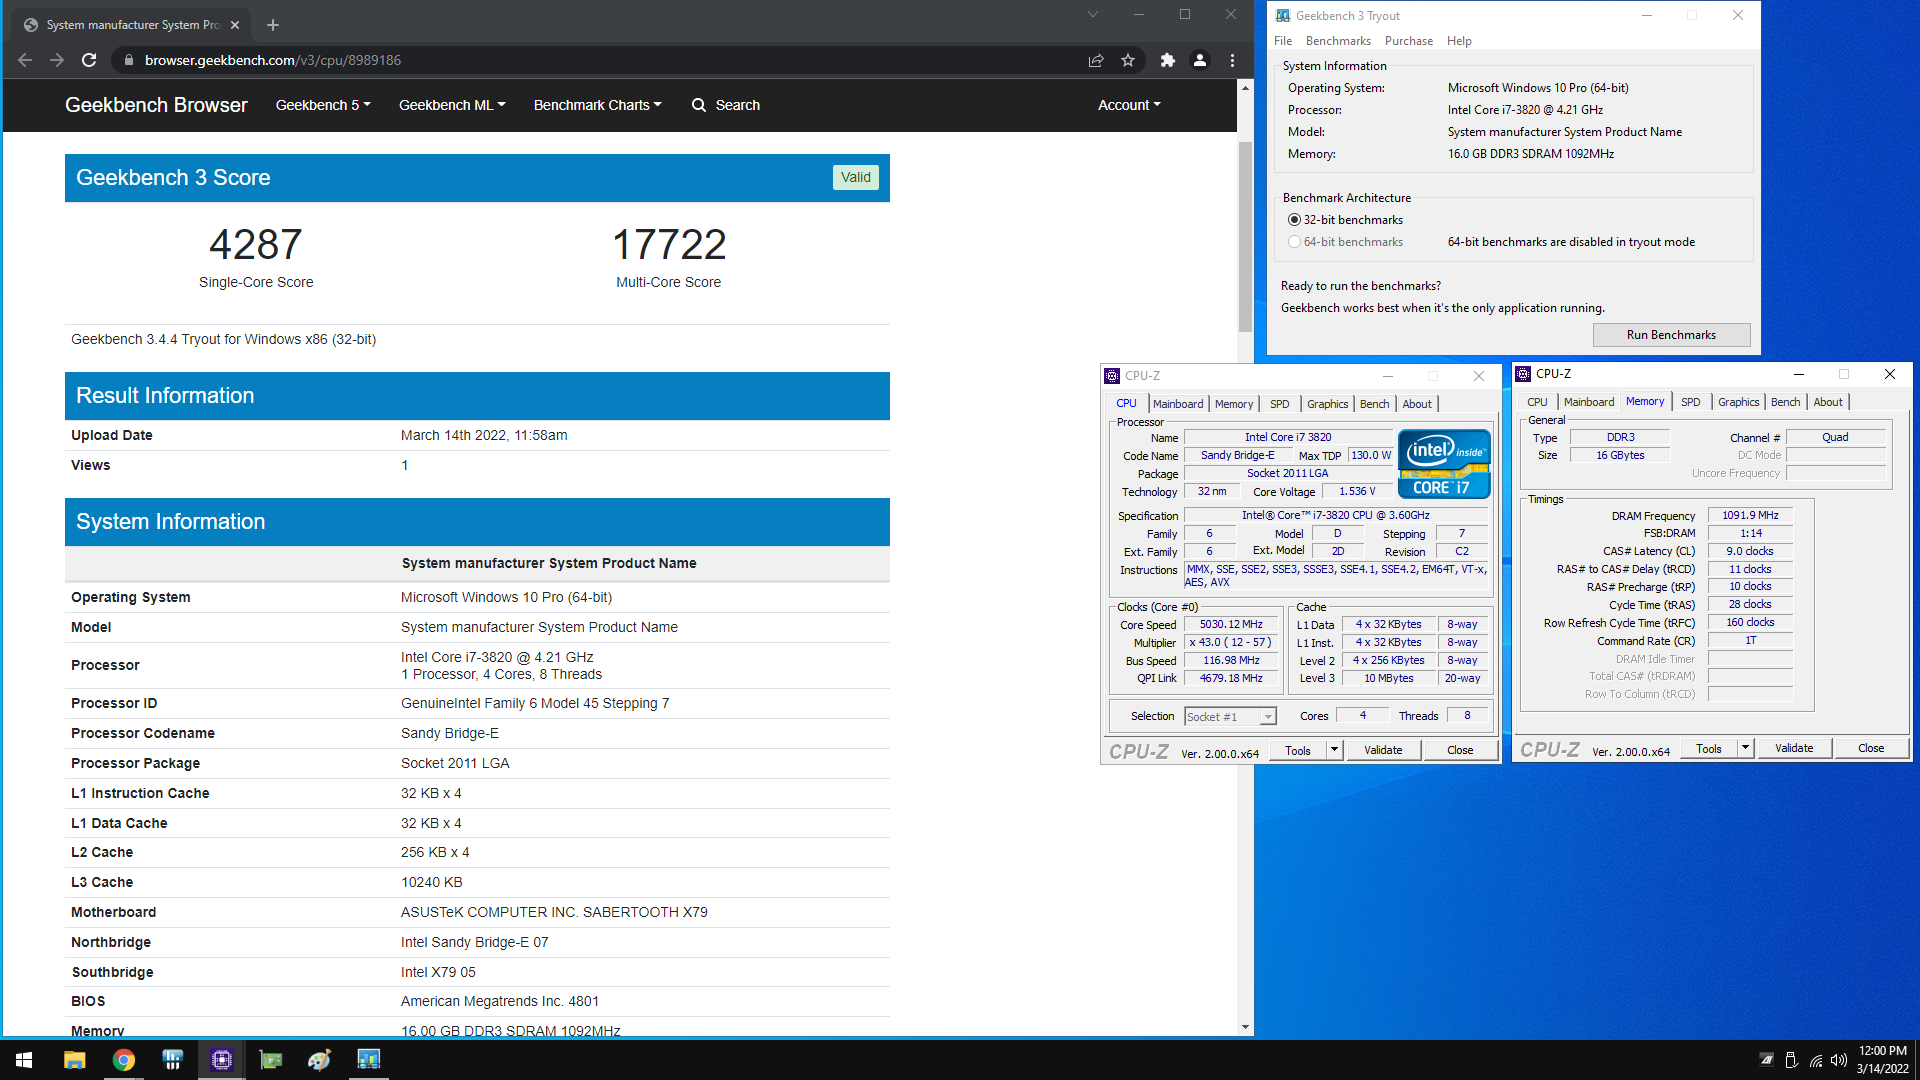Click Validate in the Memory CPU-Z window
1920x1080 pixels.
coord(1794,748)
